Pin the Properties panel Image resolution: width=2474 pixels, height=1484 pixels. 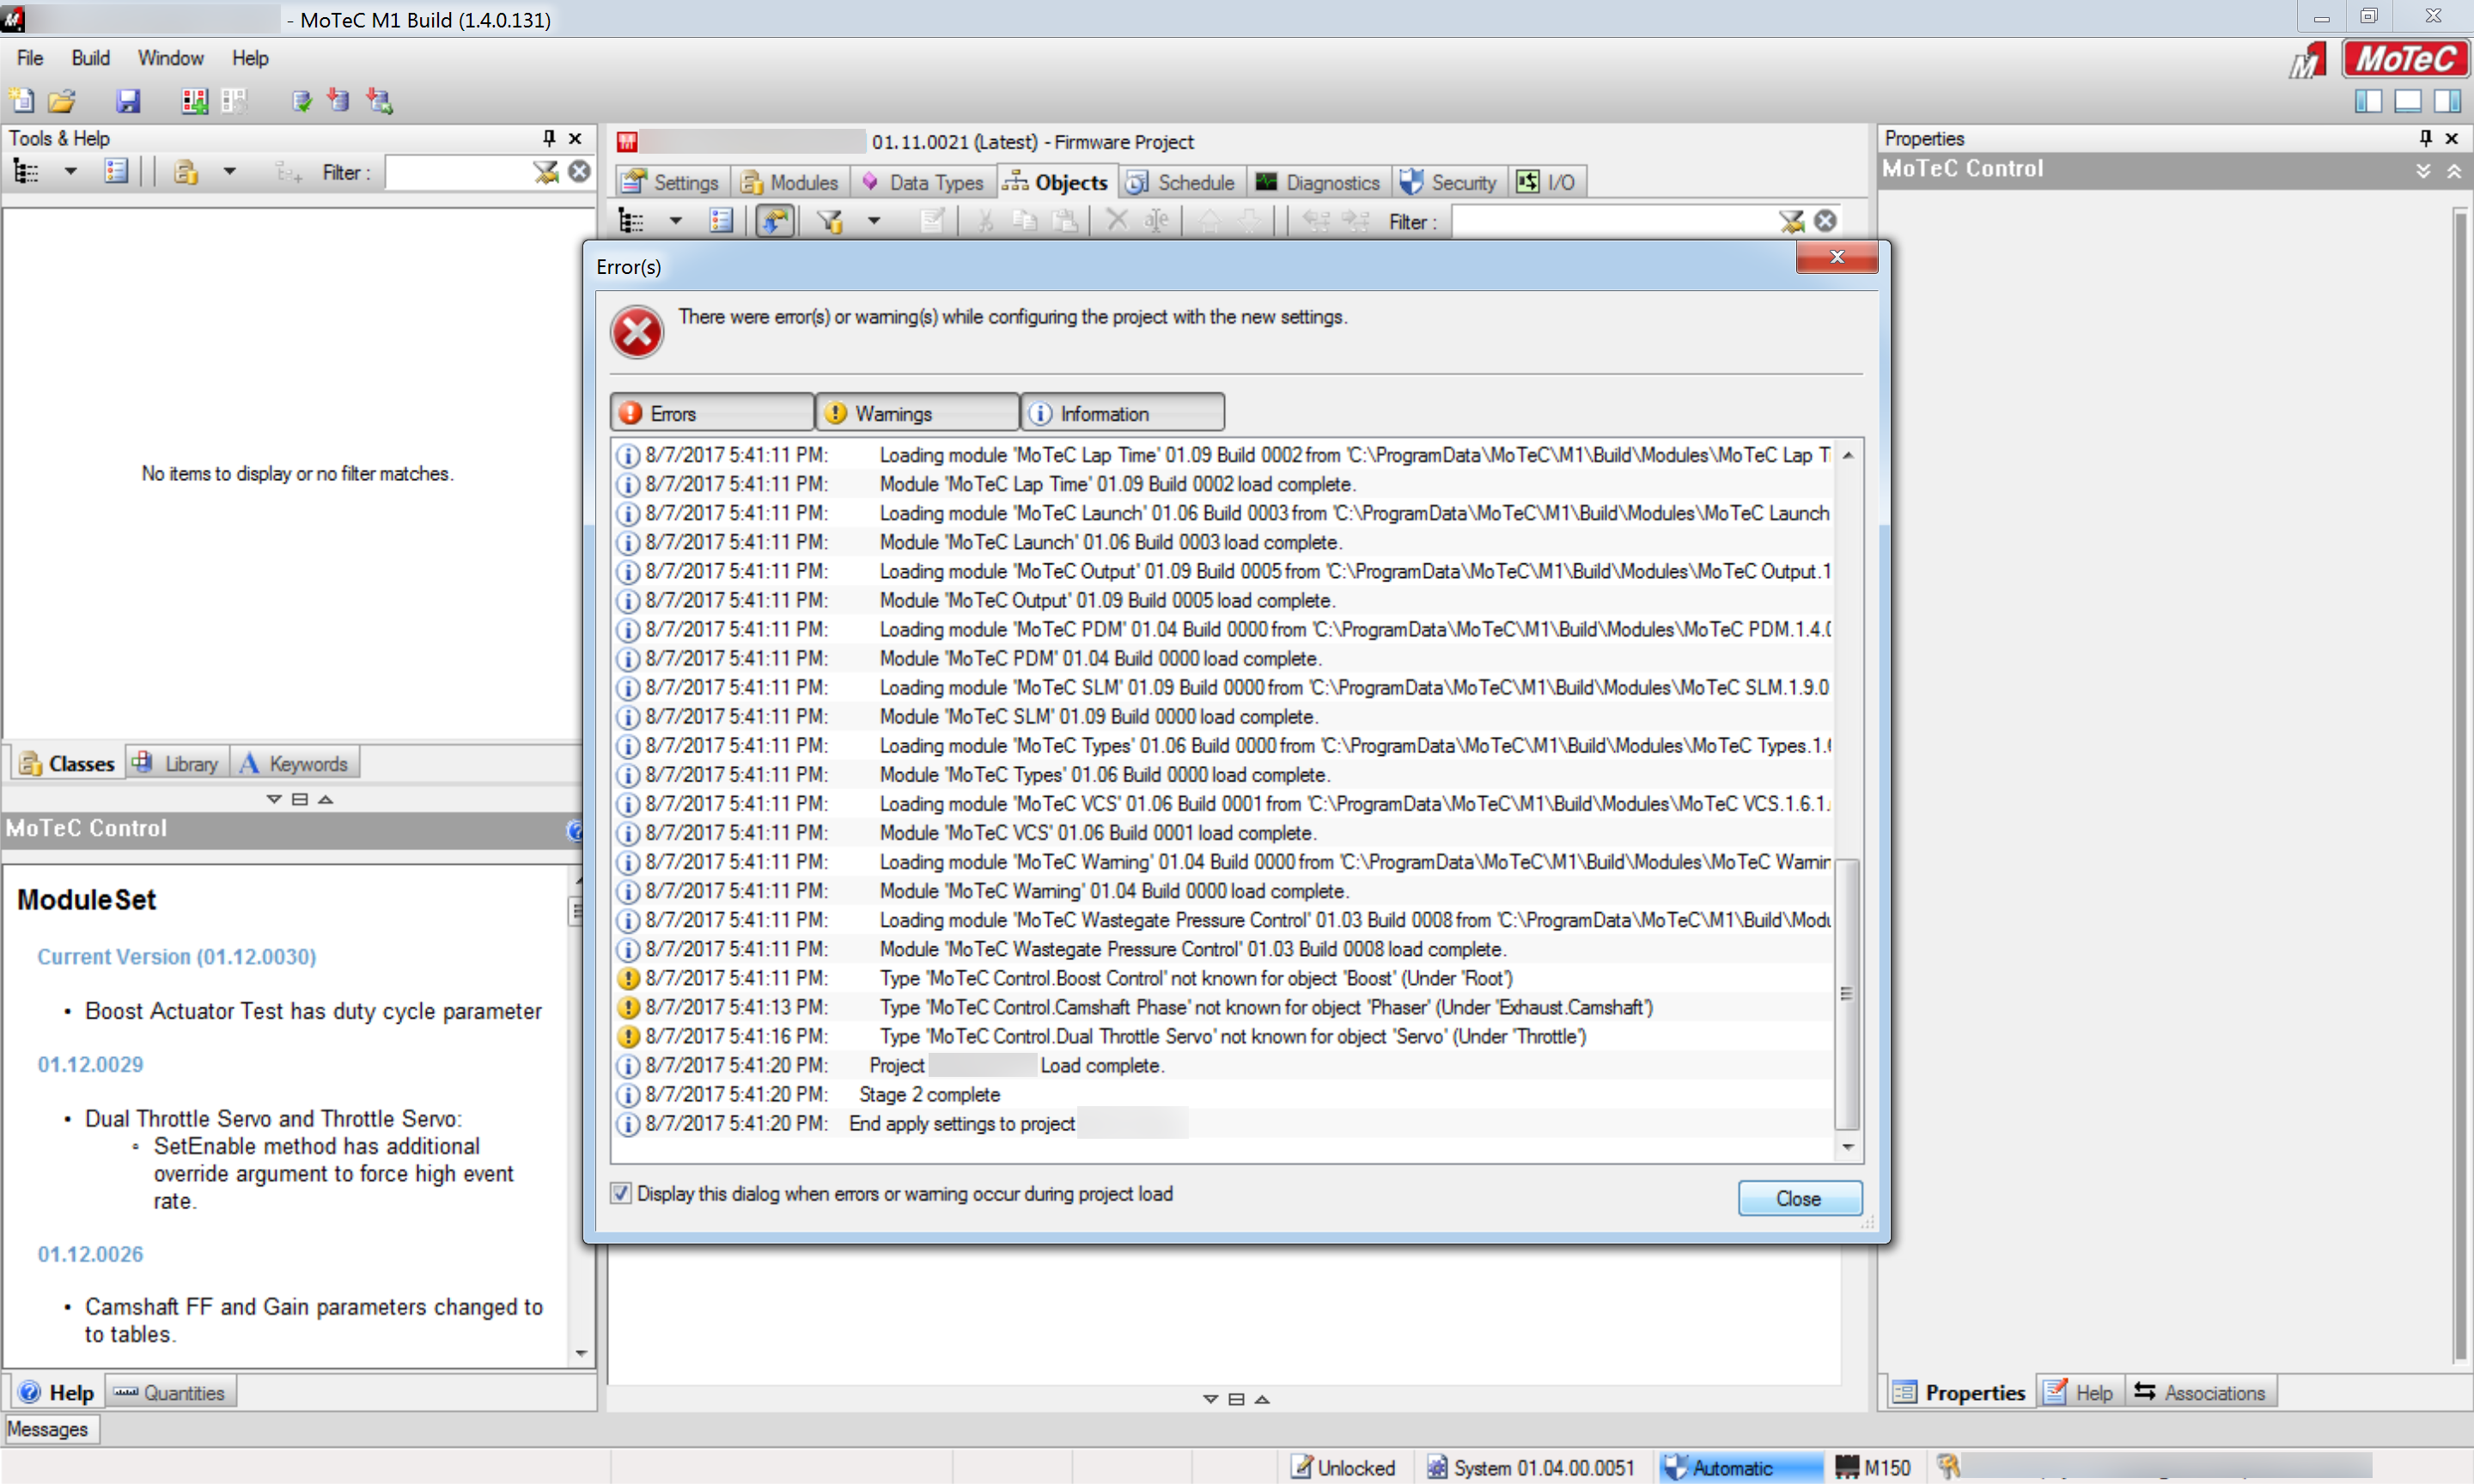click(x=2424, y=138)
